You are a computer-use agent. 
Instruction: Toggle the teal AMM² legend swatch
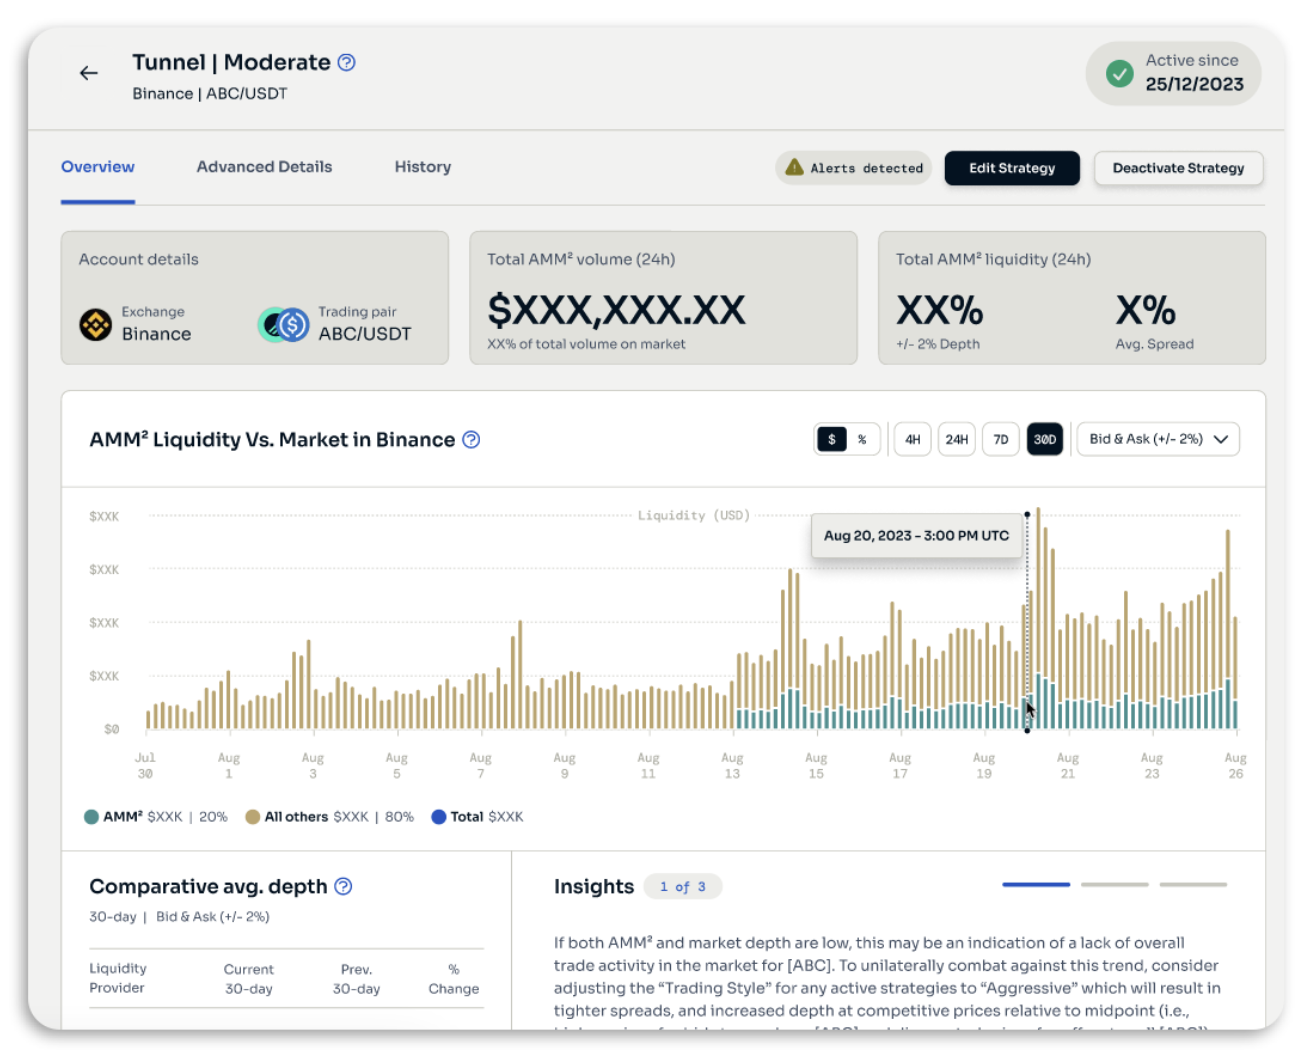[x=92, y=817]
